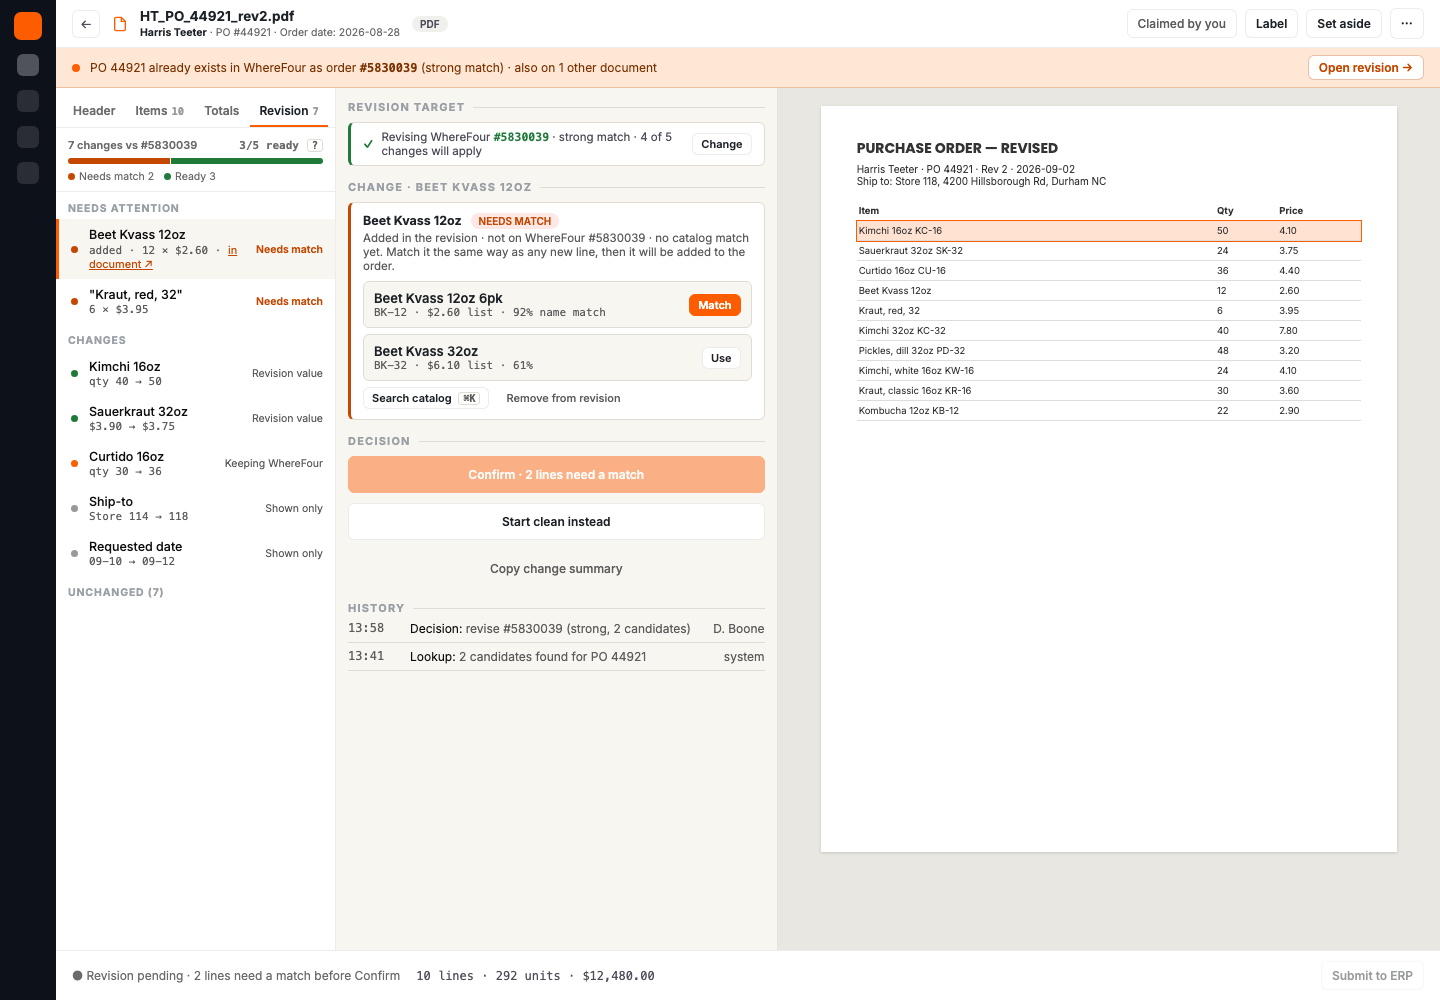This screenshot has width=1440, height=1000.
Task: Select the Beet Kvass 12oz attention row
Action: pos(196,249)
